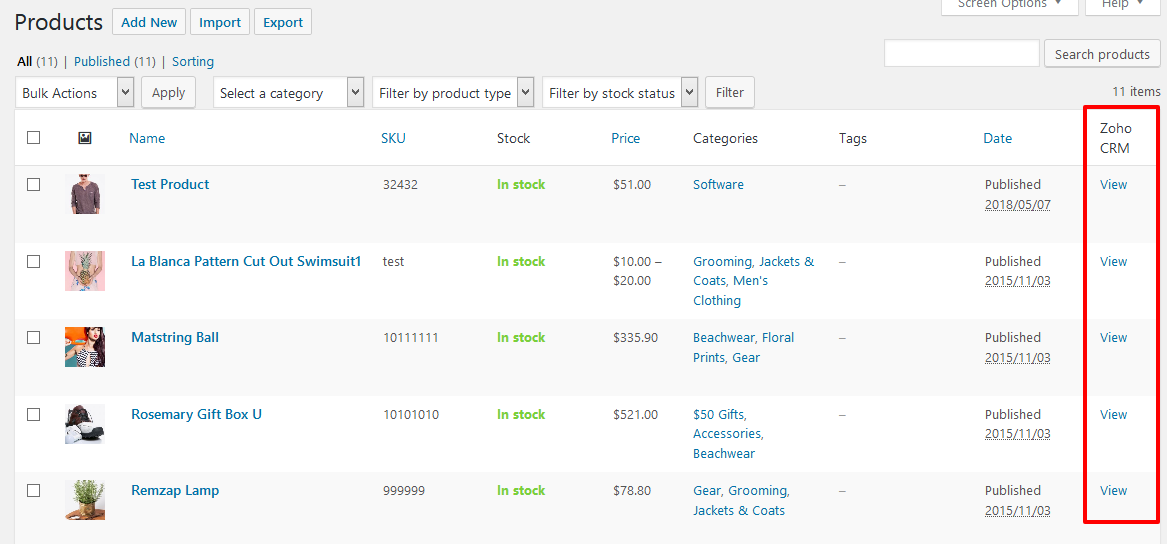This screenshot has width=1167, height=544.
Task: Sort products by Name column
Action: [x=147, y=138]
